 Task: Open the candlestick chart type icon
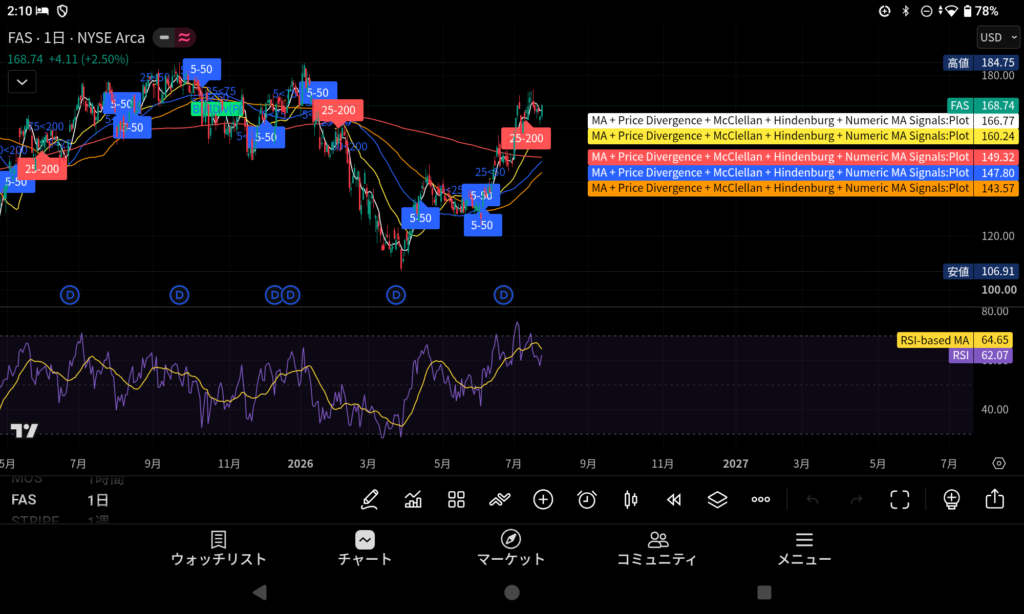click(630, 500)
